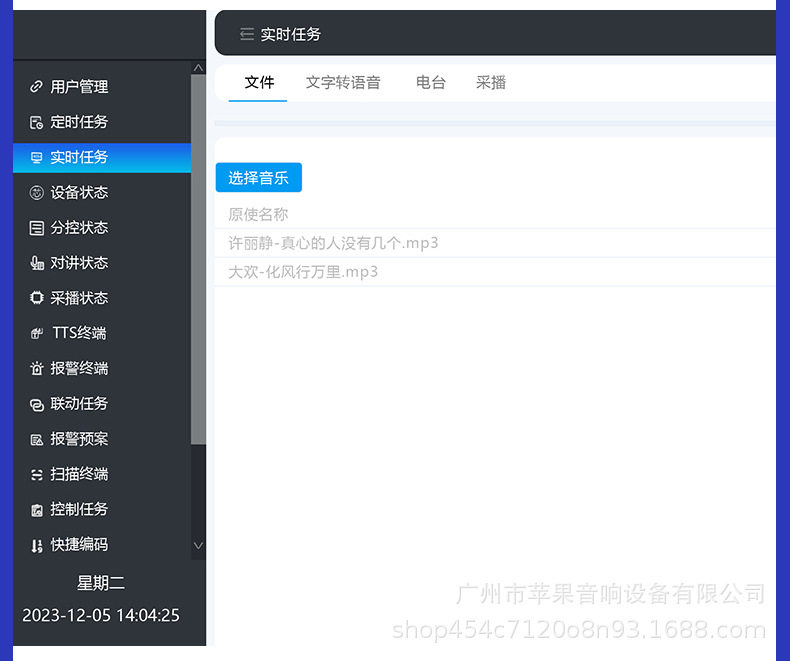Select row 许丽静-真心的人没有几个.mp3
Viewport: 790px width, 661px height.
[495, 243]
